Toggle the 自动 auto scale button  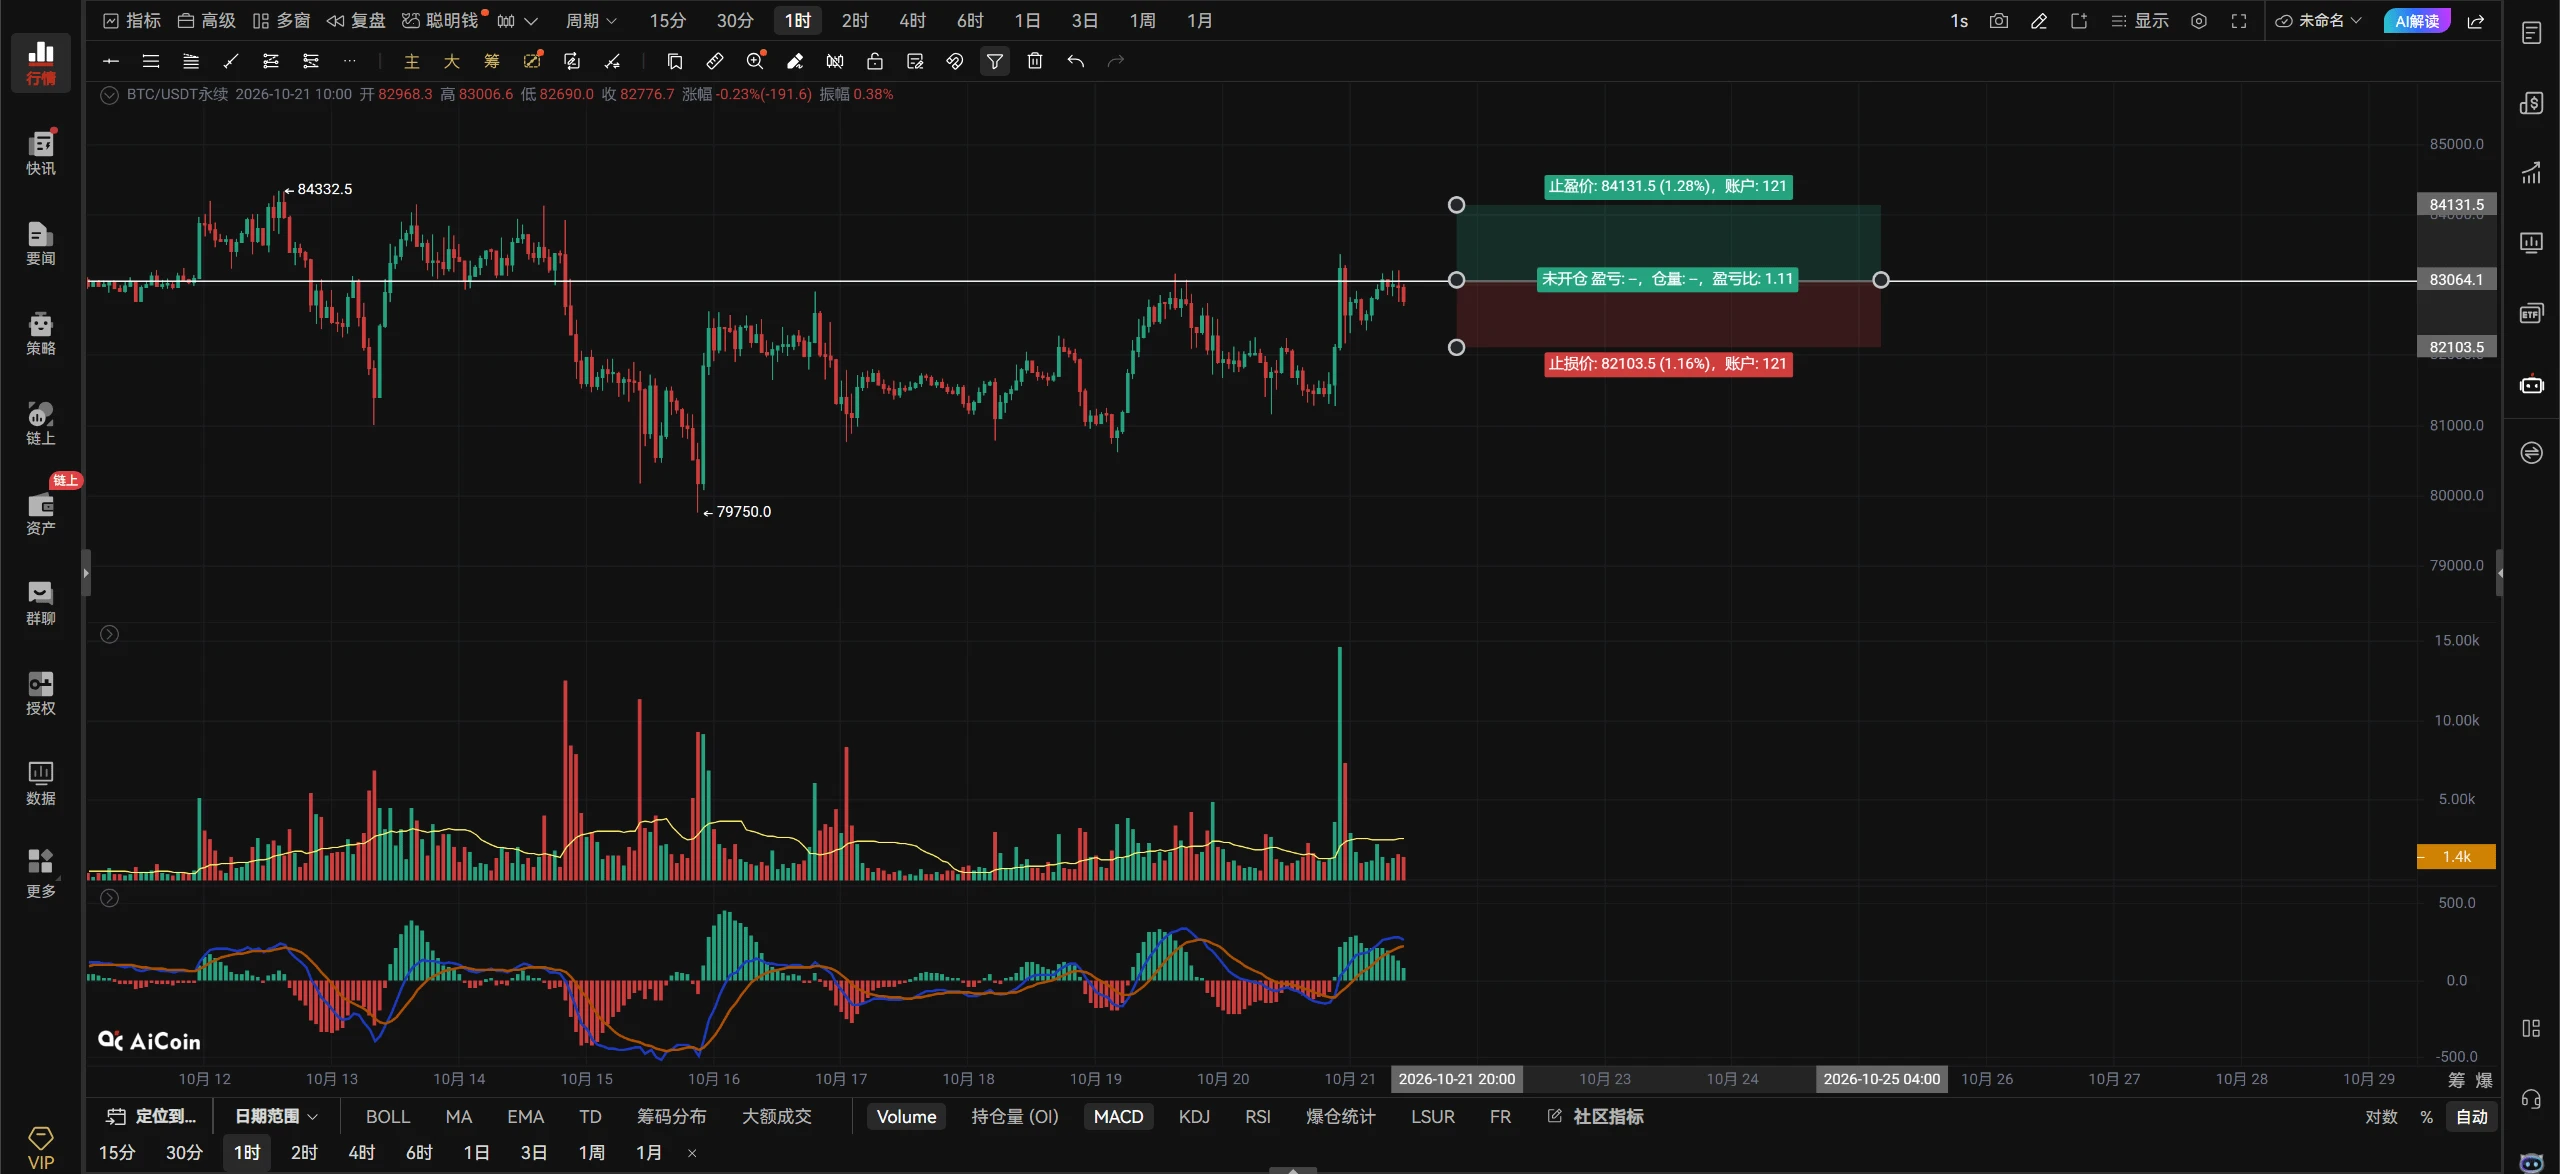pyautogui.click(x=2471, y=1117)
